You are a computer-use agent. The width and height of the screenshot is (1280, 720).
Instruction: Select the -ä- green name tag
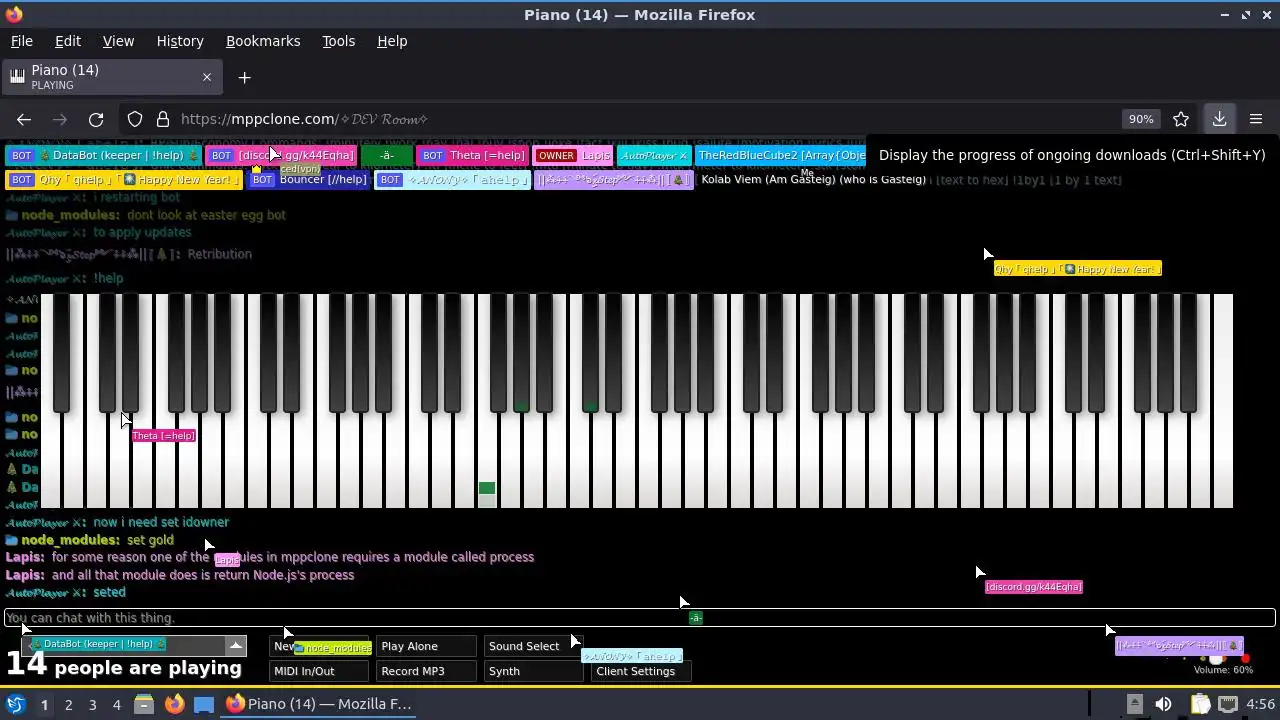coord(386,155)
